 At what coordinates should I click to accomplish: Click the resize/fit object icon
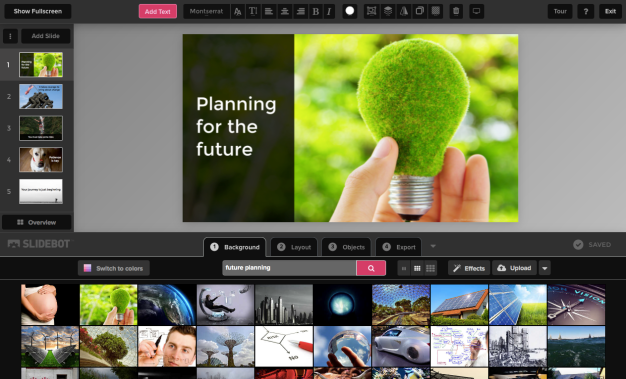pos(372,11)
